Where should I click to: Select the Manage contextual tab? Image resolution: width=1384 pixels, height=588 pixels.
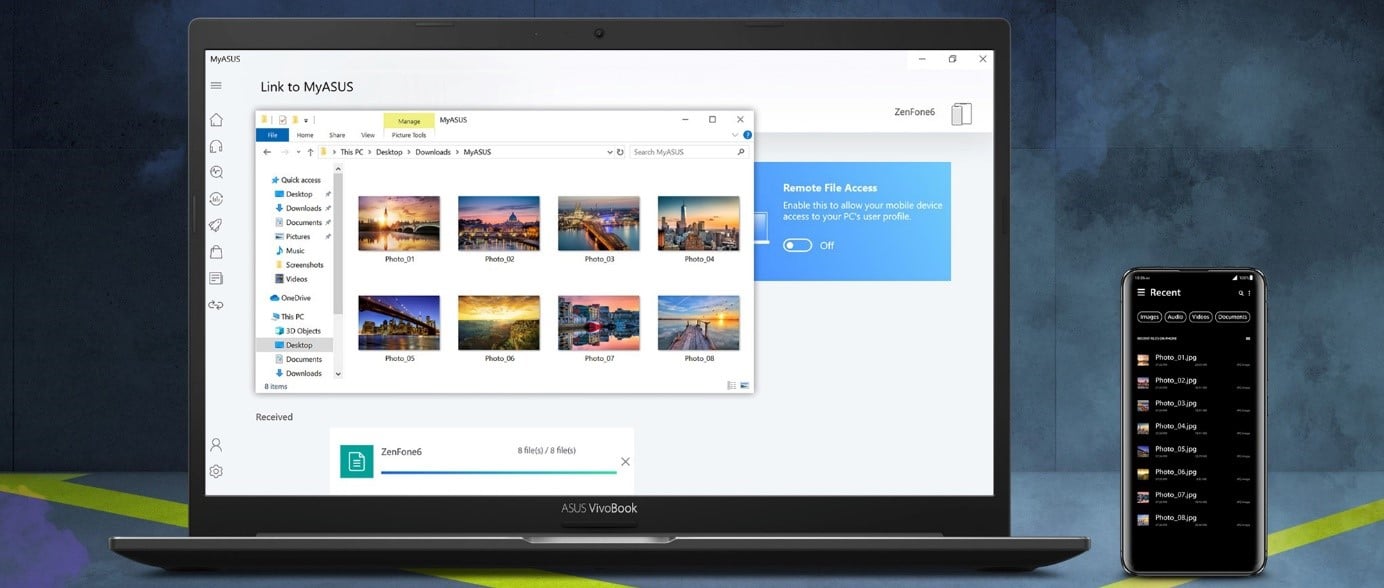click(x=409, y=121)
